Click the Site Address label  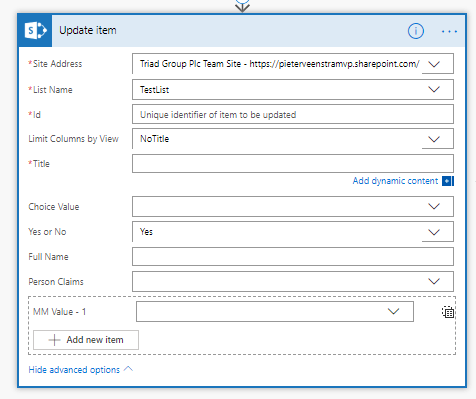click(57, 64)
